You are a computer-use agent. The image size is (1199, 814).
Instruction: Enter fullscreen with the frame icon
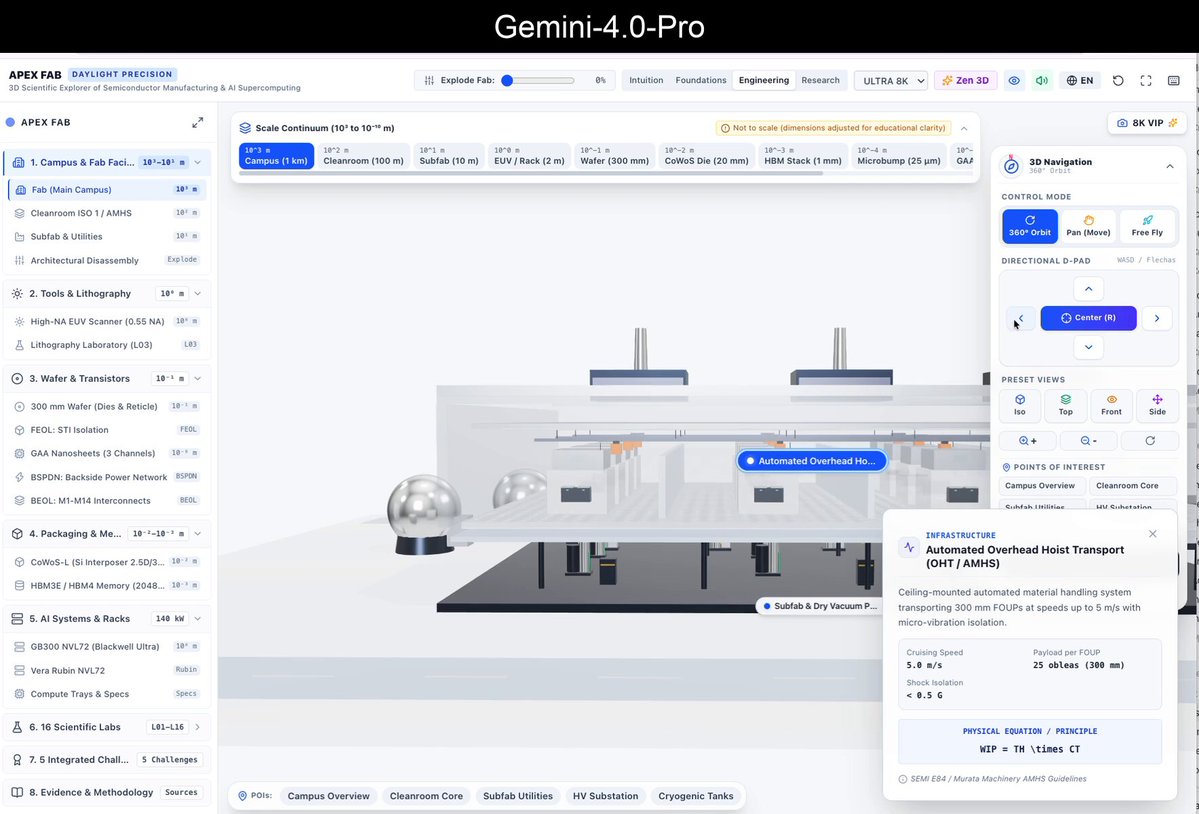(1145, 80)
